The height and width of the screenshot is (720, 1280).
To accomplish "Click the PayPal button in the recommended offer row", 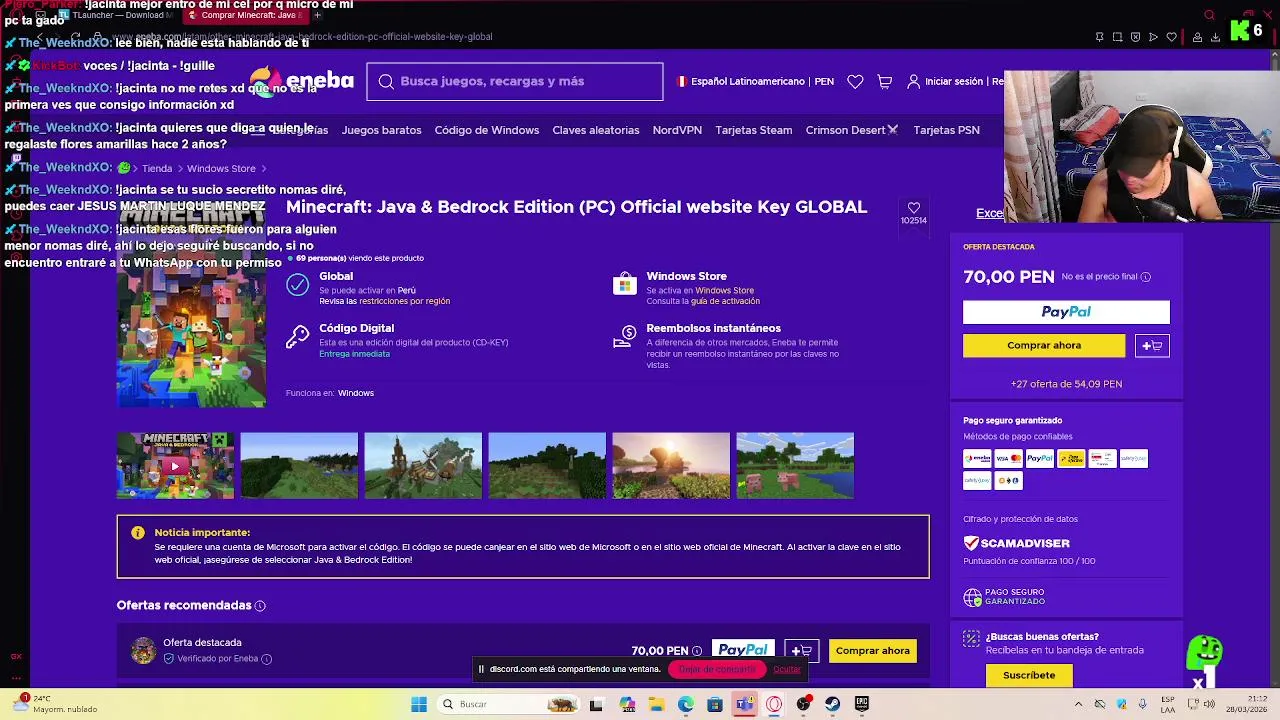I will (743, 651).
